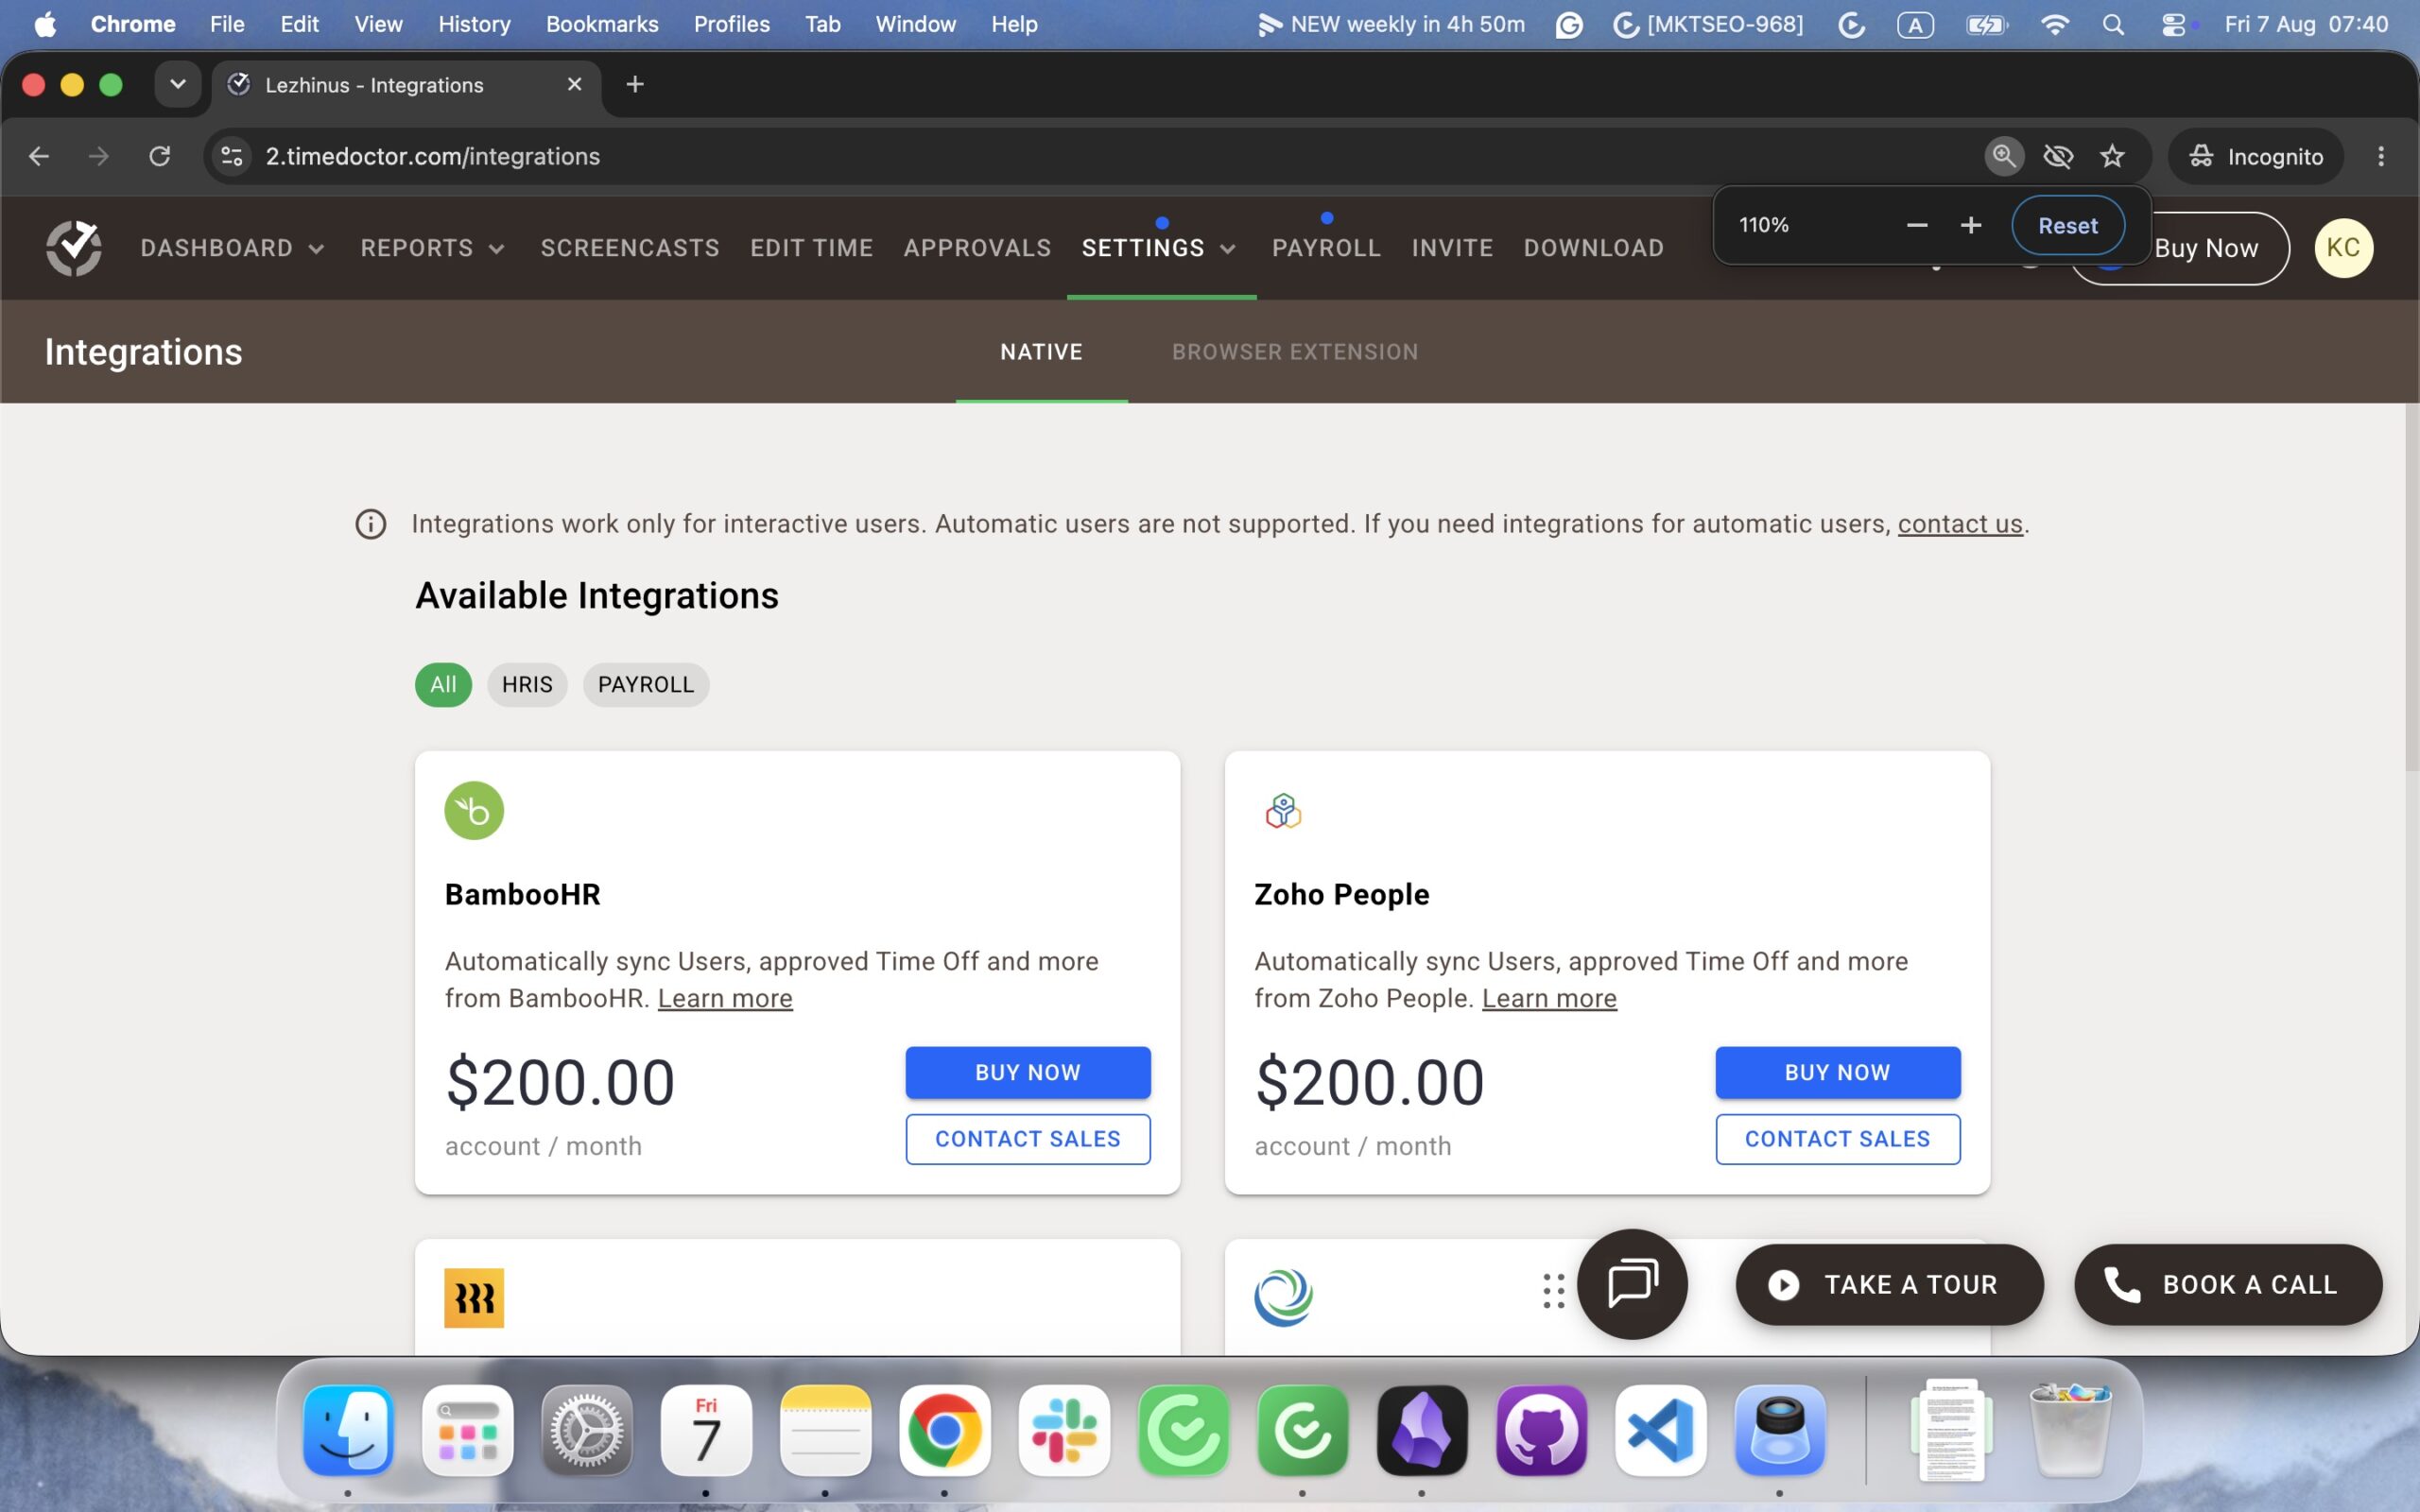Open BambooHR Learn more link
Image resolution: width=2420 pixels, height=1512 pixels.
[x=725, y=998]
